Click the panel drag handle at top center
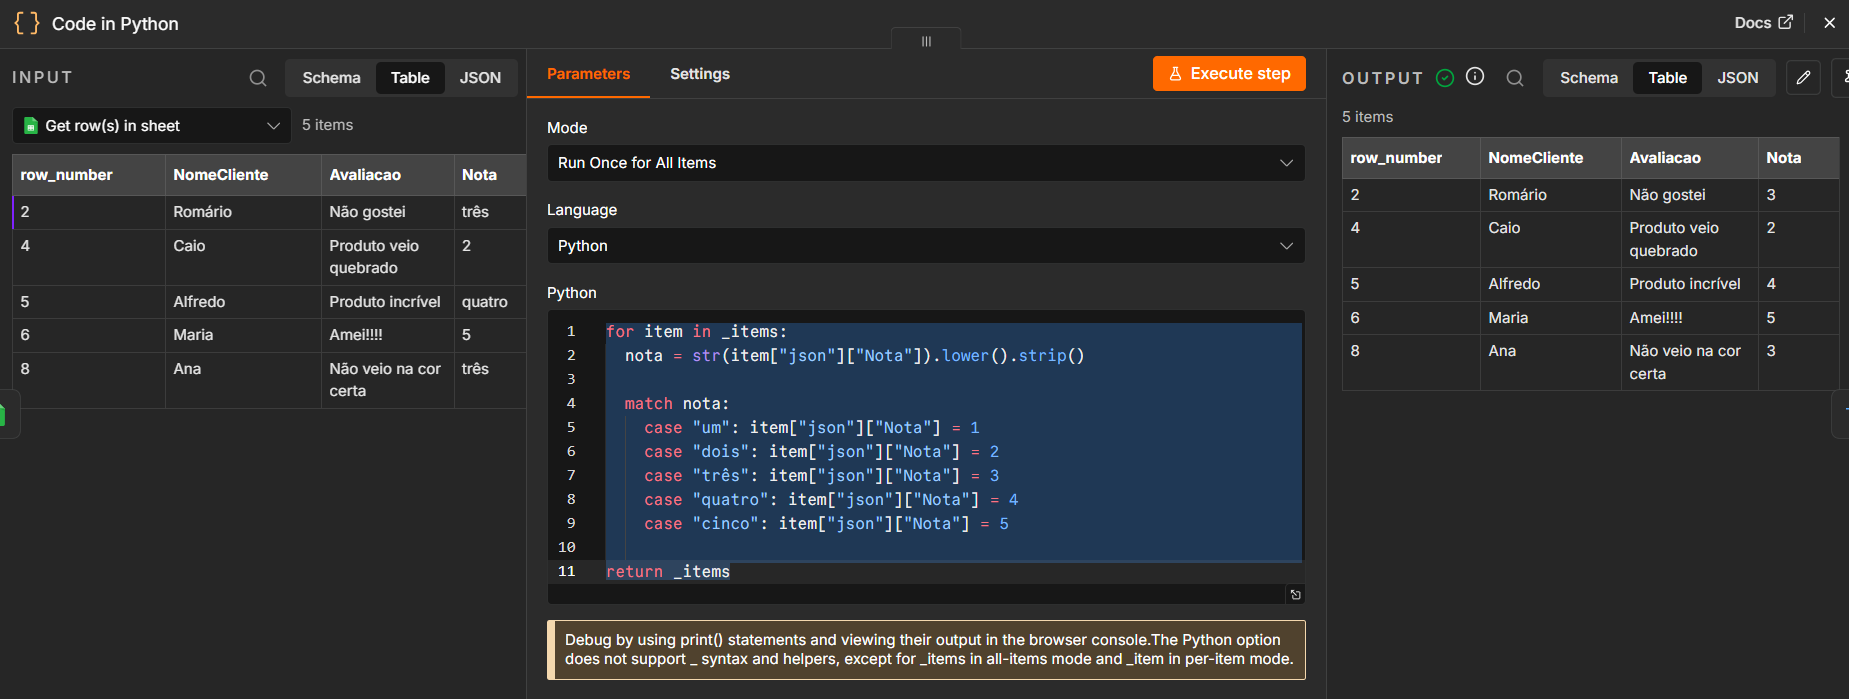Image resolution: width=1849 pixels, height=699 pixels. point(926,40)
